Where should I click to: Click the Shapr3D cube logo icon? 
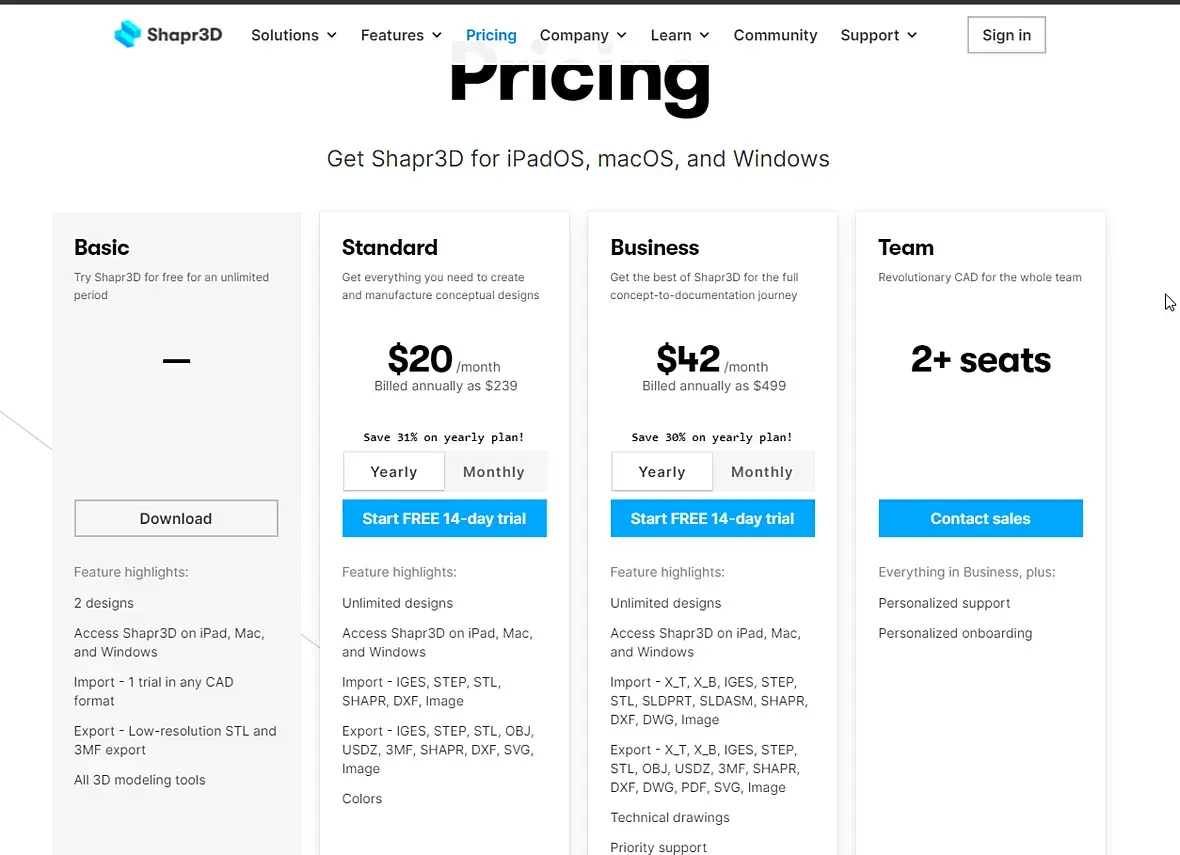pyautogui.click(x=127, y=34)
